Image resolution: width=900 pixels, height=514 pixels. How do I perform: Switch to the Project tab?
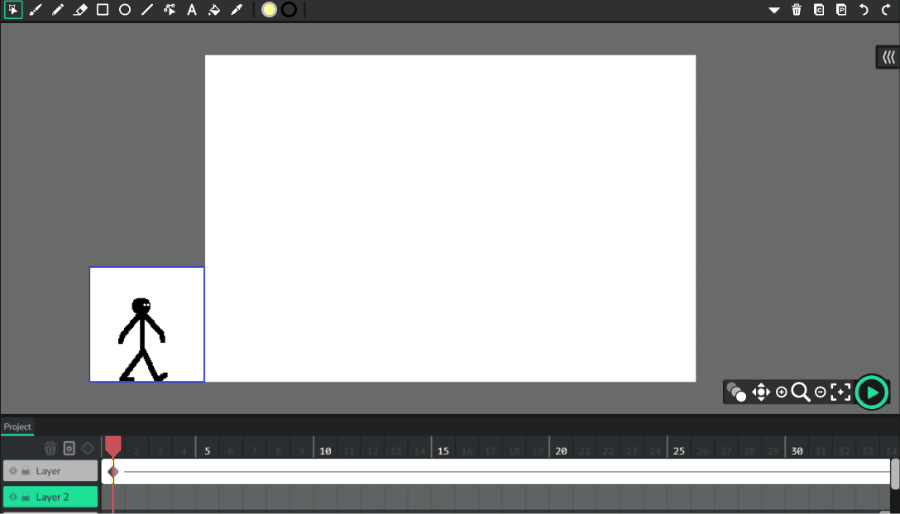17,427
